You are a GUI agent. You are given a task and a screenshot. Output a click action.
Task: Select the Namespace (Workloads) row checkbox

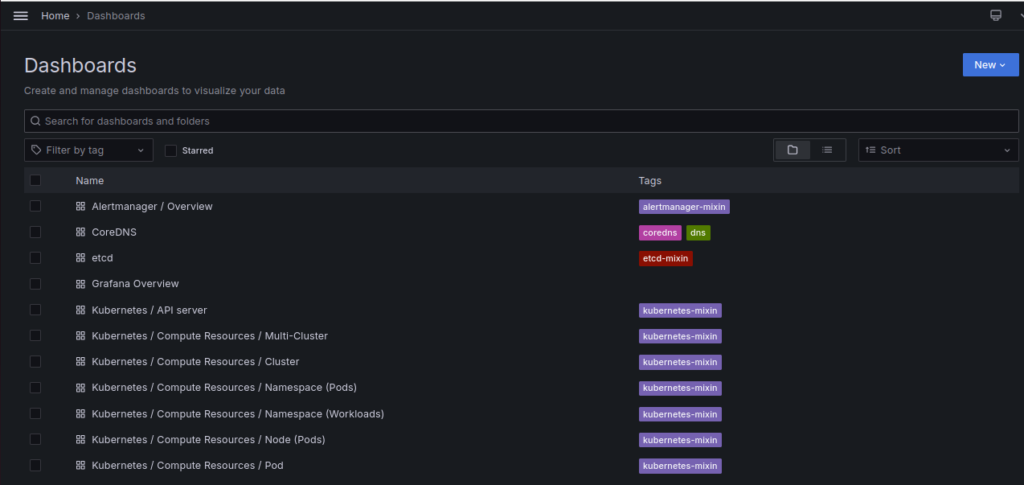click(35, 414)
